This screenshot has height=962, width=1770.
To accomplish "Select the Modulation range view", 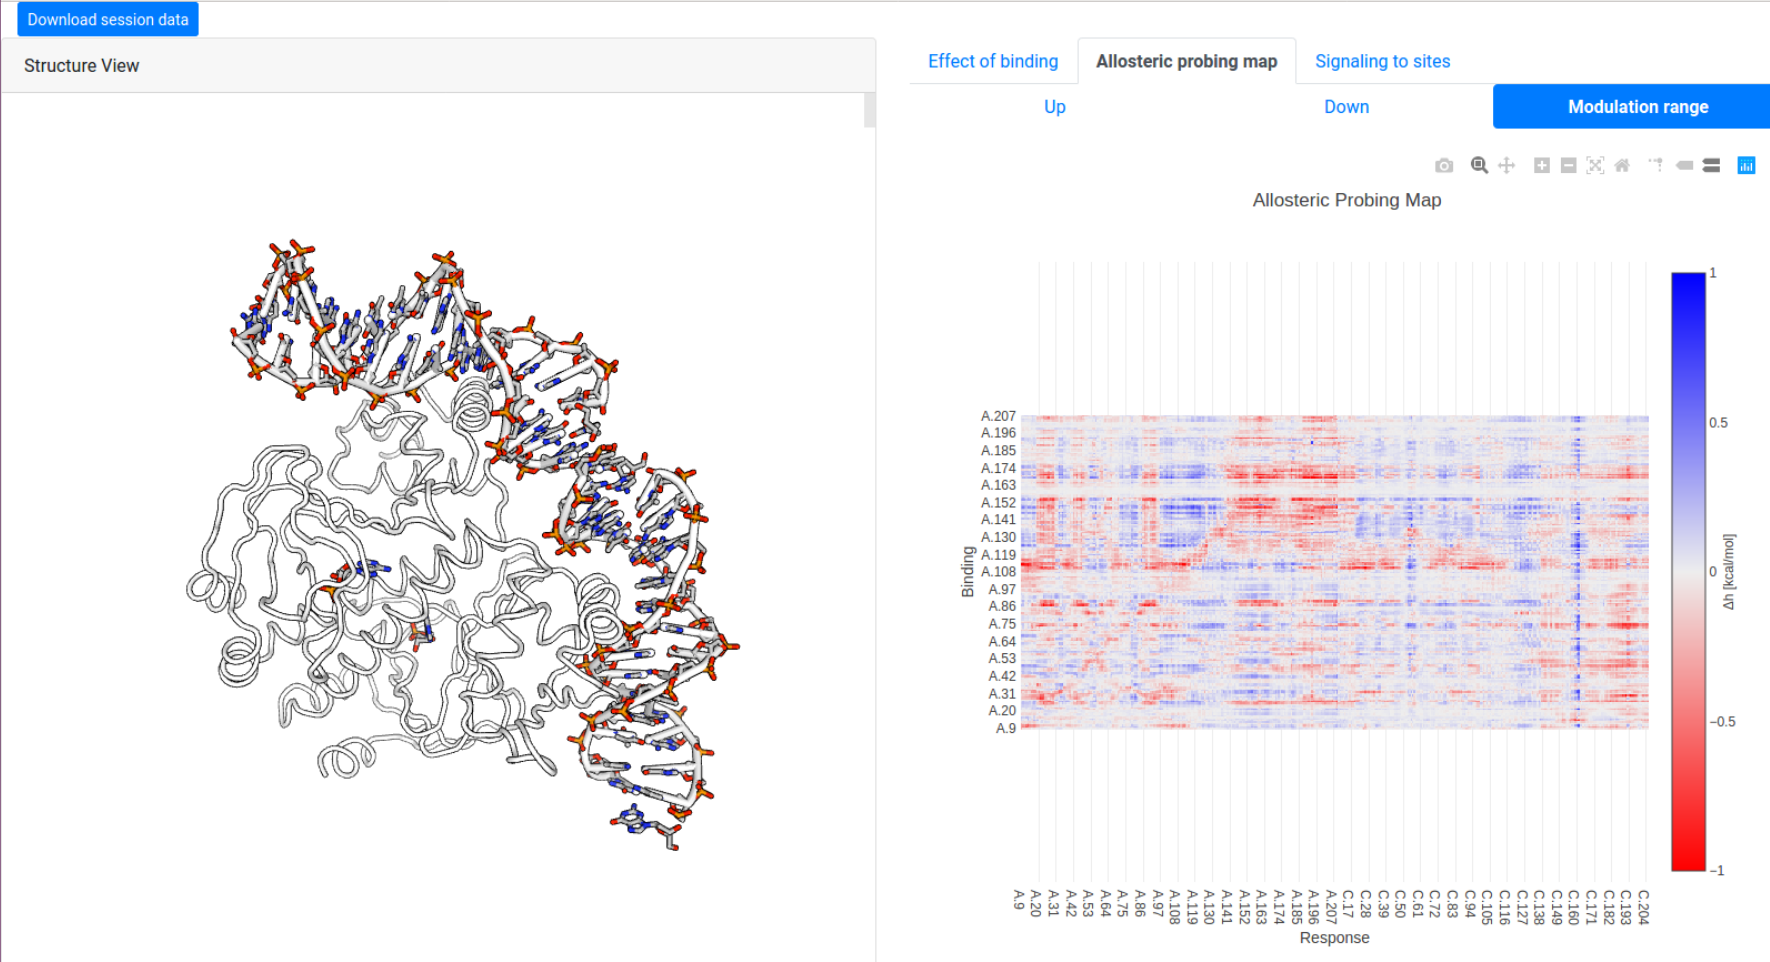I will click(x=1637, y=107).
